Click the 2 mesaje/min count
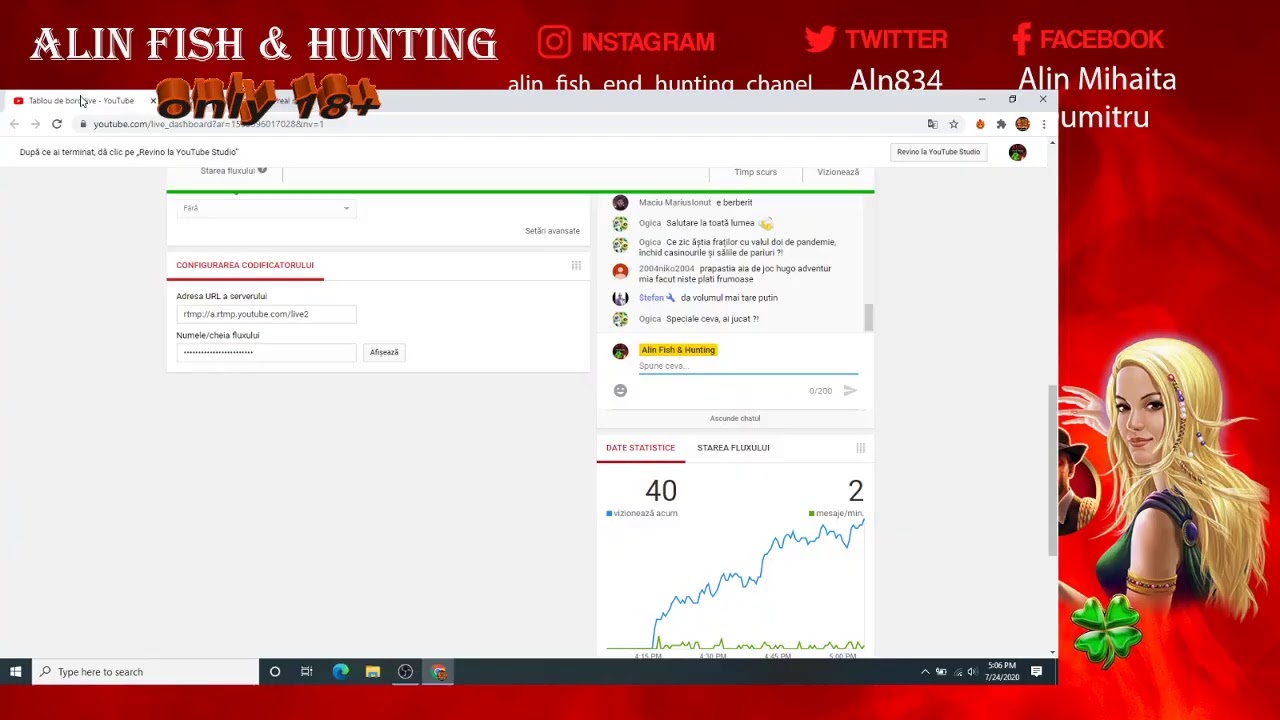This screenshot has width=1280, height=720. point(855,491)
